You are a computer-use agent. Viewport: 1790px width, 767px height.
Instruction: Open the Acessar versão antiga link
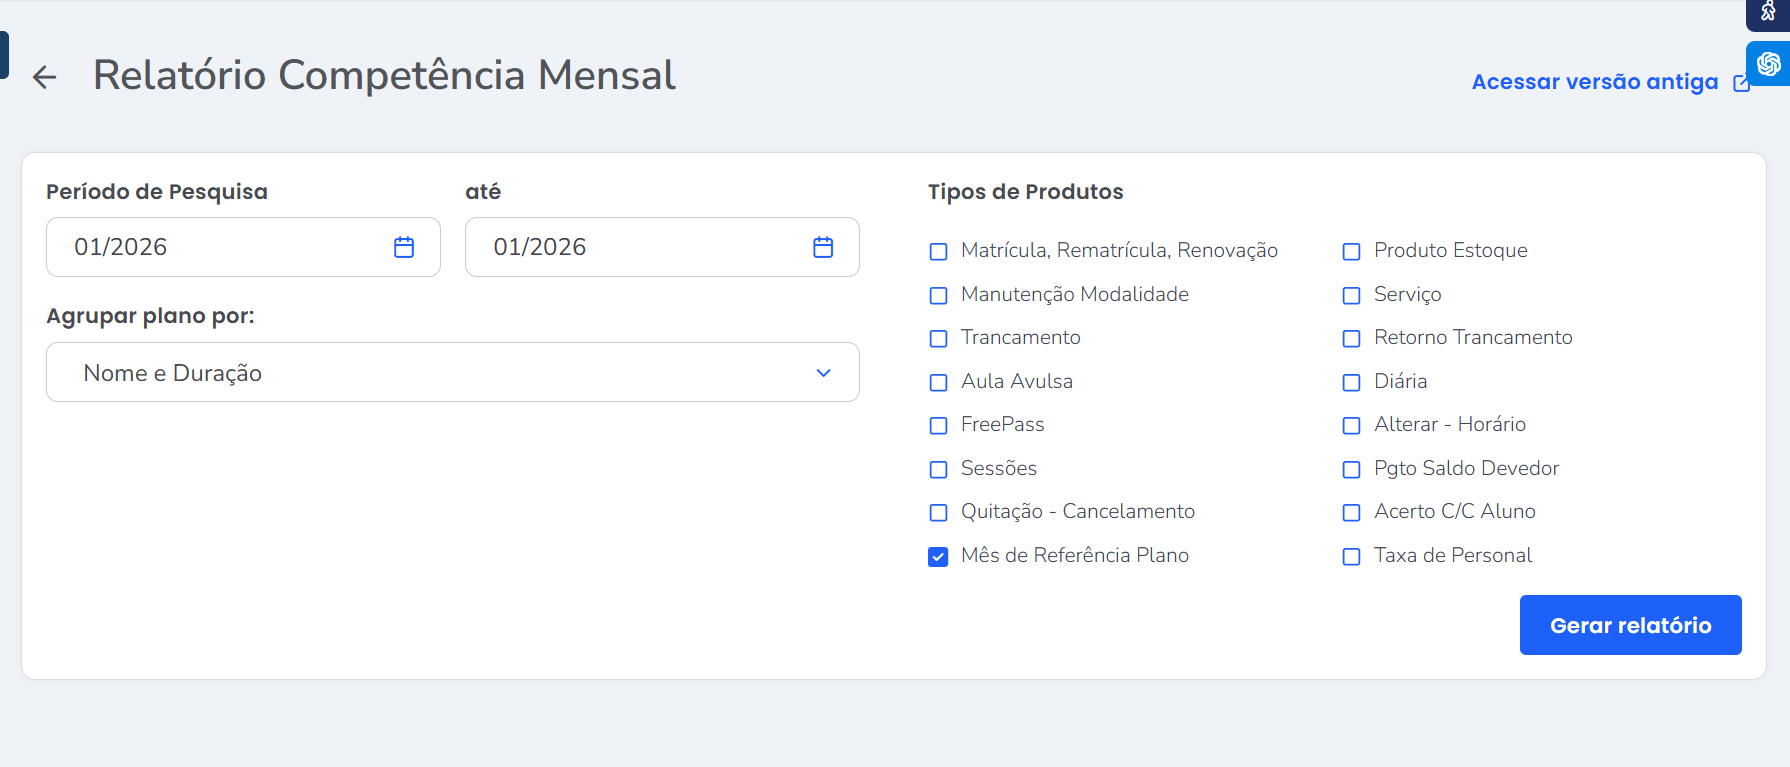tap(1594, 82)
